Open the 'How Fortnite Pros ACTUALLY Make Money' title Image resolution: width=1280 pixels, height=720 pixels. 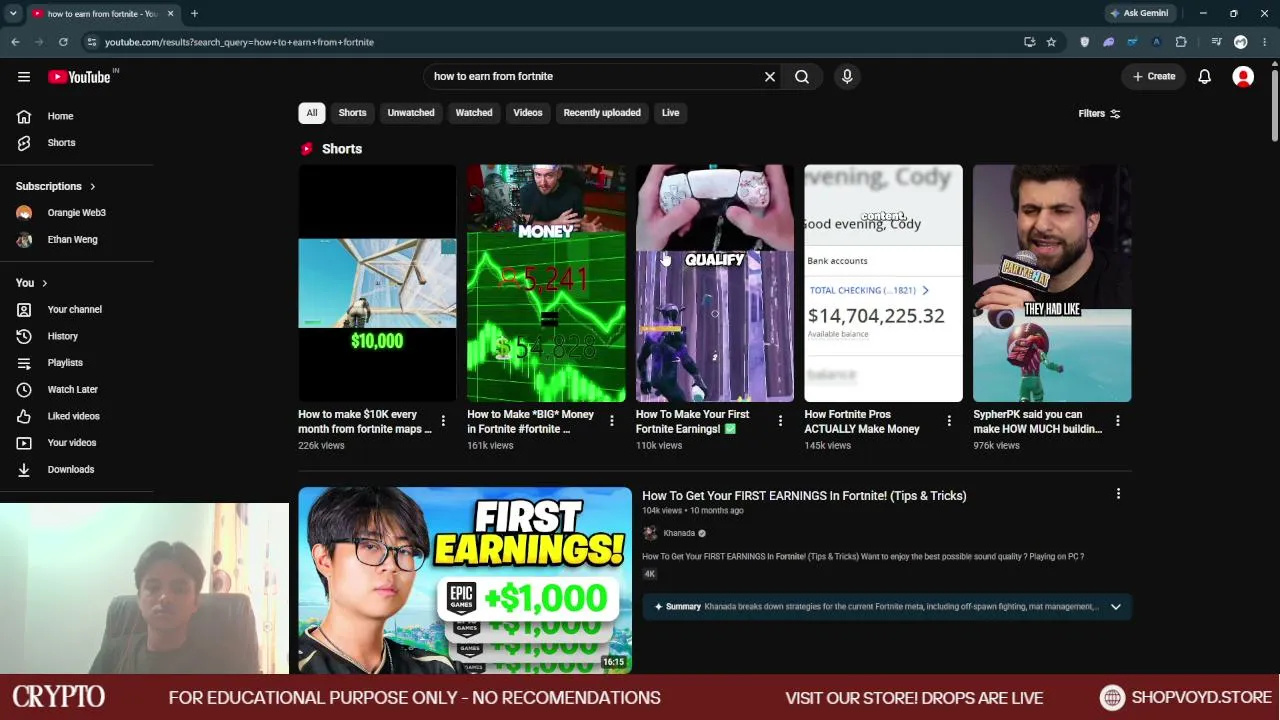862,421
